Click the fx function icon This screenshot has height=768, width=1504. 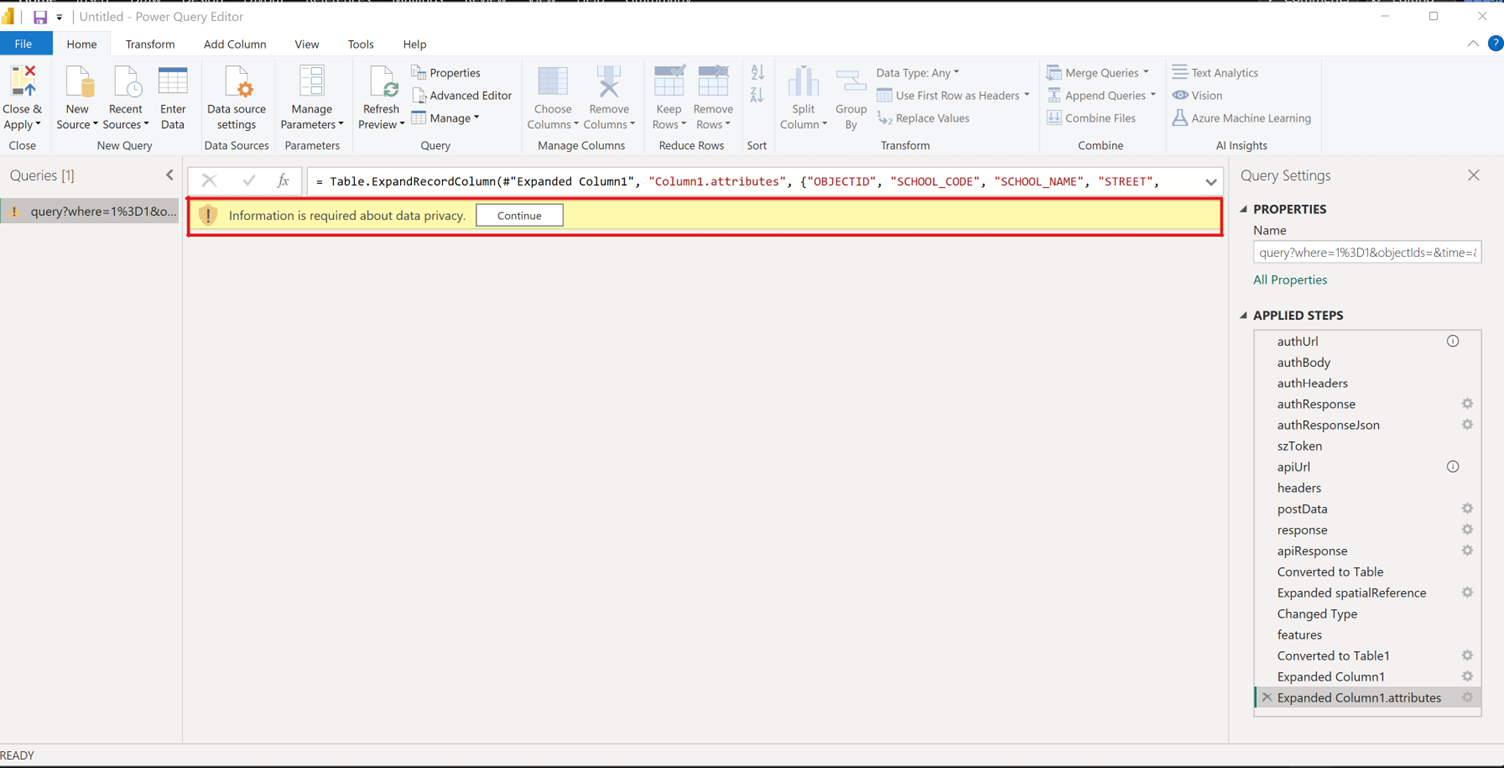[x=284, y=181]
